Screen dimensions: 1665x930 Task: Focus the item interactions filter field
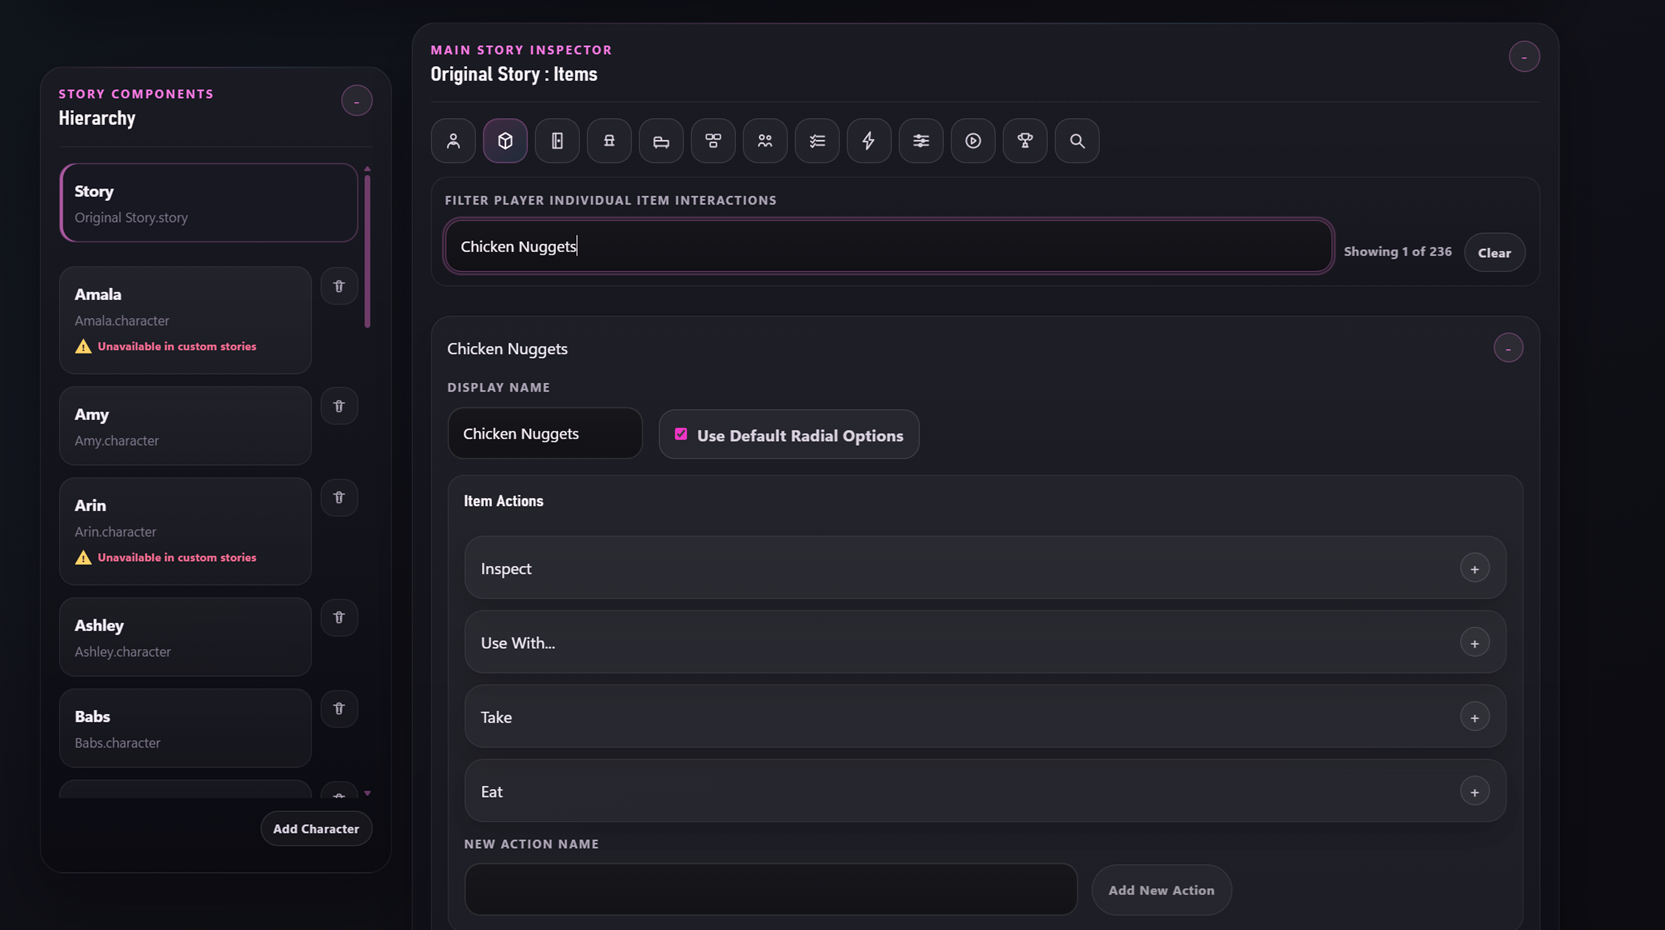click(888, 246)
